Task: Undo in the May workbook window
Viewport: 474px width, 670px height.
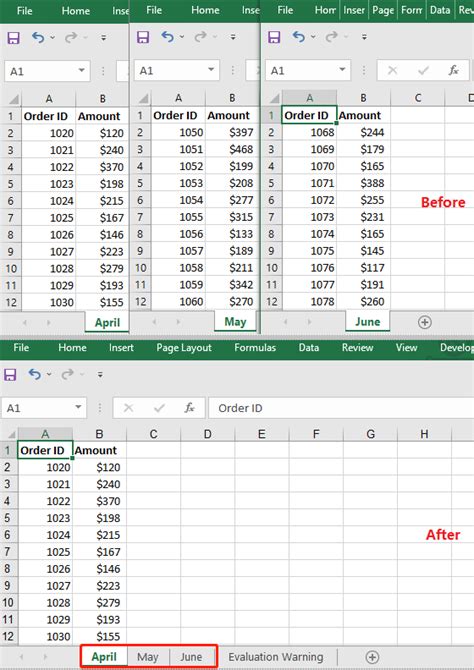Action: (x=168, y=37)
